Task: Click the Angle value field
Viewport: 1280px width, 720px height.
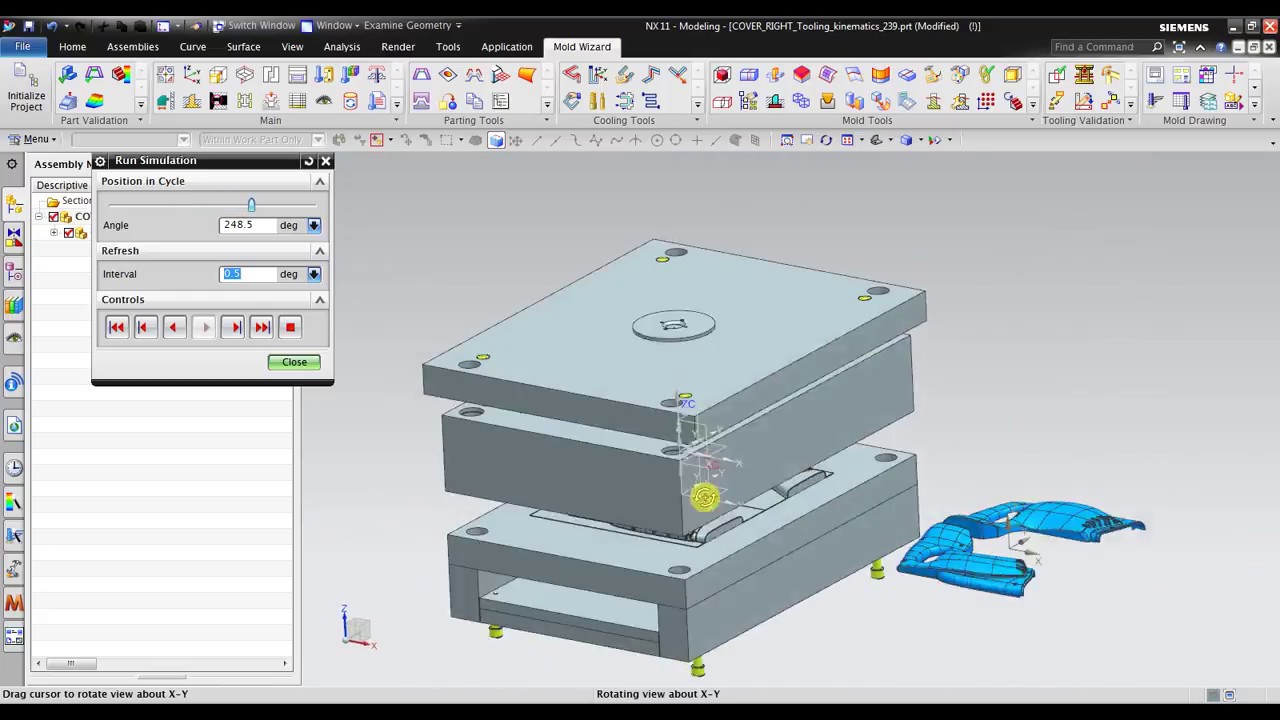Action: [x=248, y=225]
